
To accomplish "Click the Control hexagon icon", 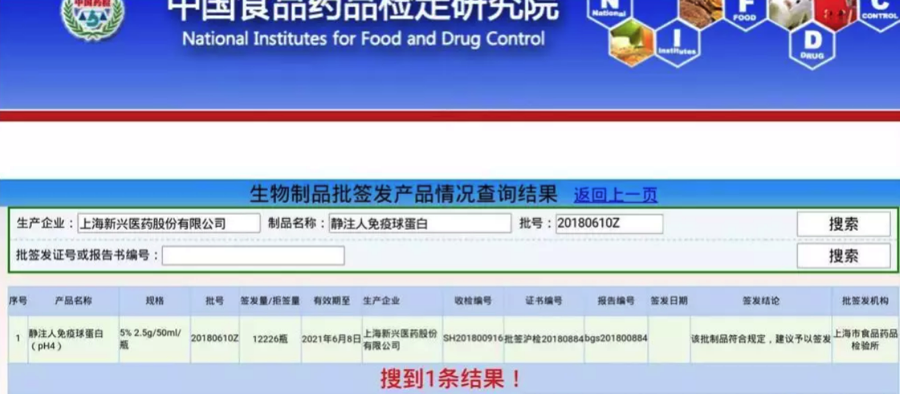I will tap(880, 14).
